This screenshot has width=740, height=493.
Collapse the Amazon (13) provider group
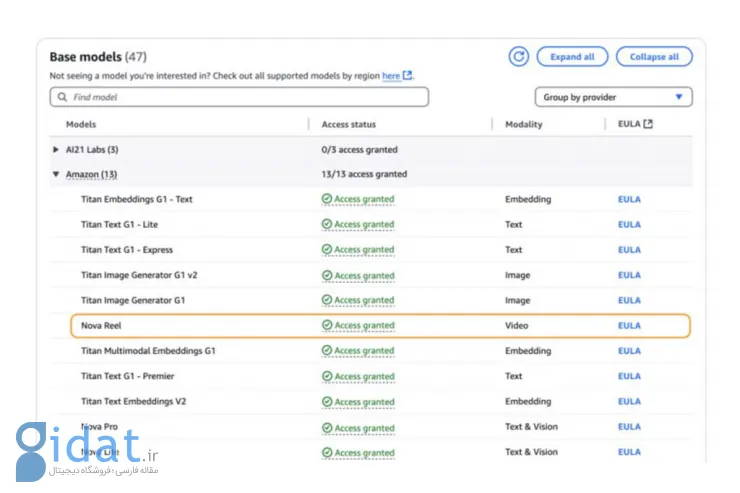(x=56, y=174)
